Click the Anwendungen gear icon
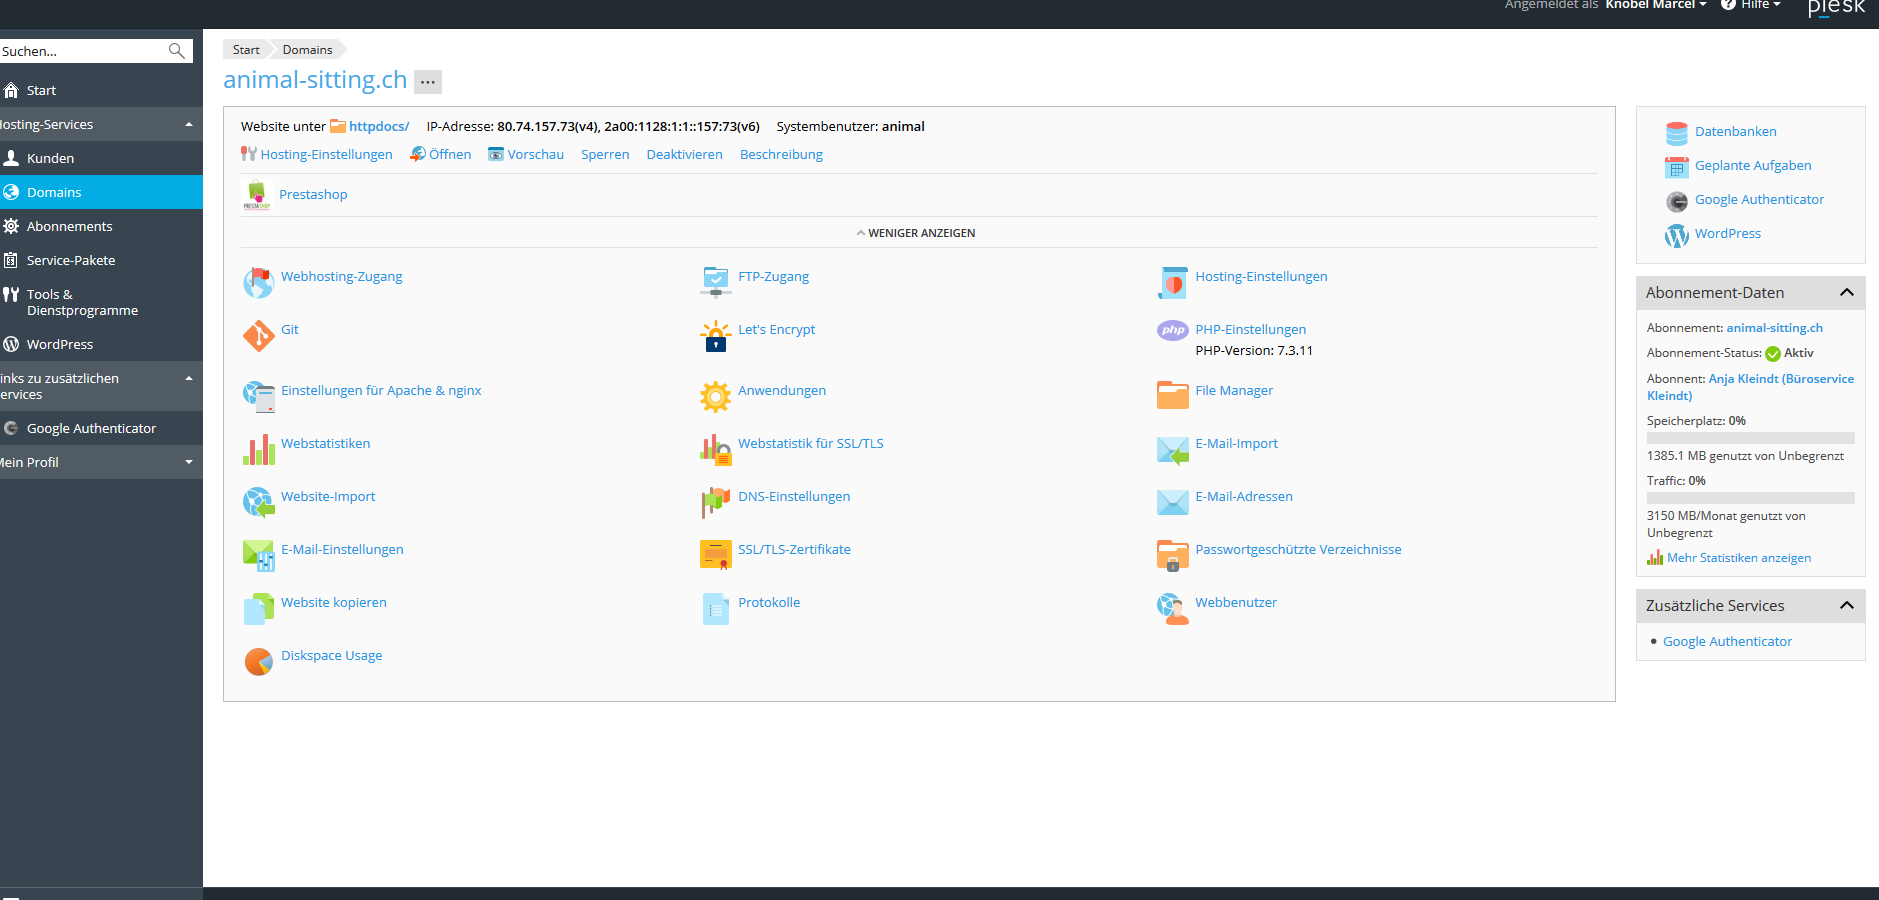1879x900 pixels. (716, 396)
